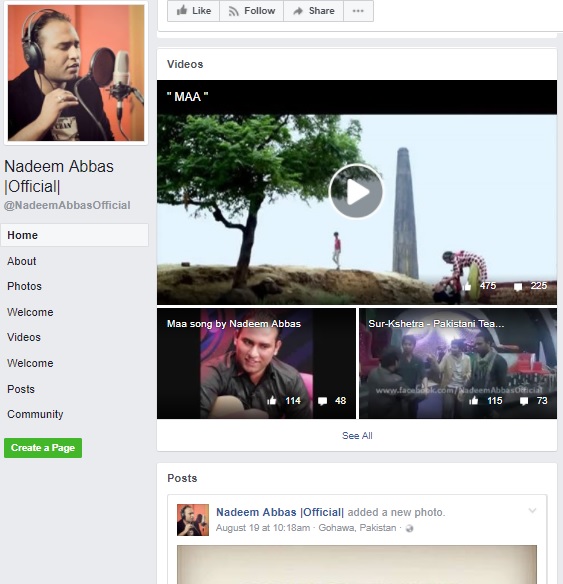
Task: Open the About section in sidebar
Action: [x=22, y=261]
